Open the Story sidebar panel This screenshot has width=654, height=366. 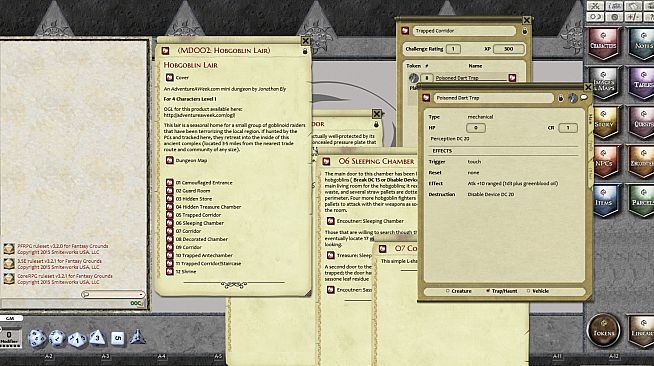(603, 122)
